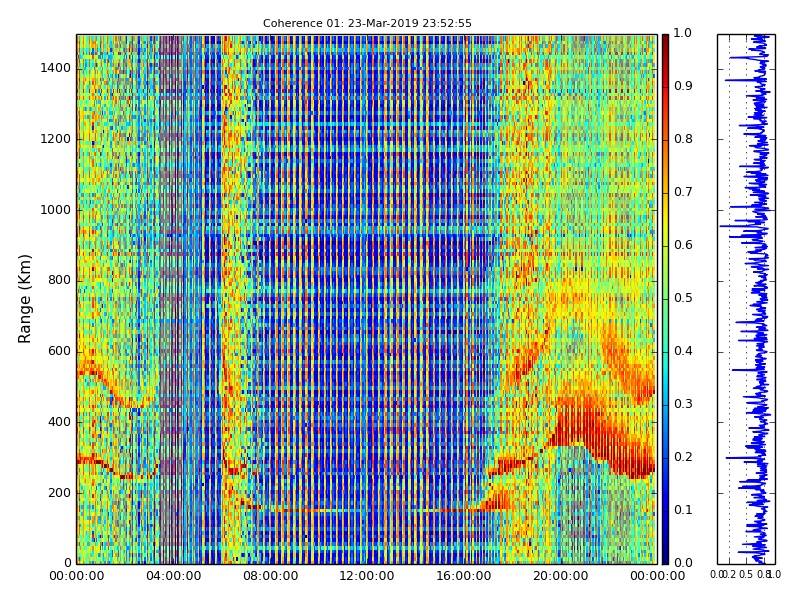Click the 0.5 tick under the profile plot

(x=746, y=575)
